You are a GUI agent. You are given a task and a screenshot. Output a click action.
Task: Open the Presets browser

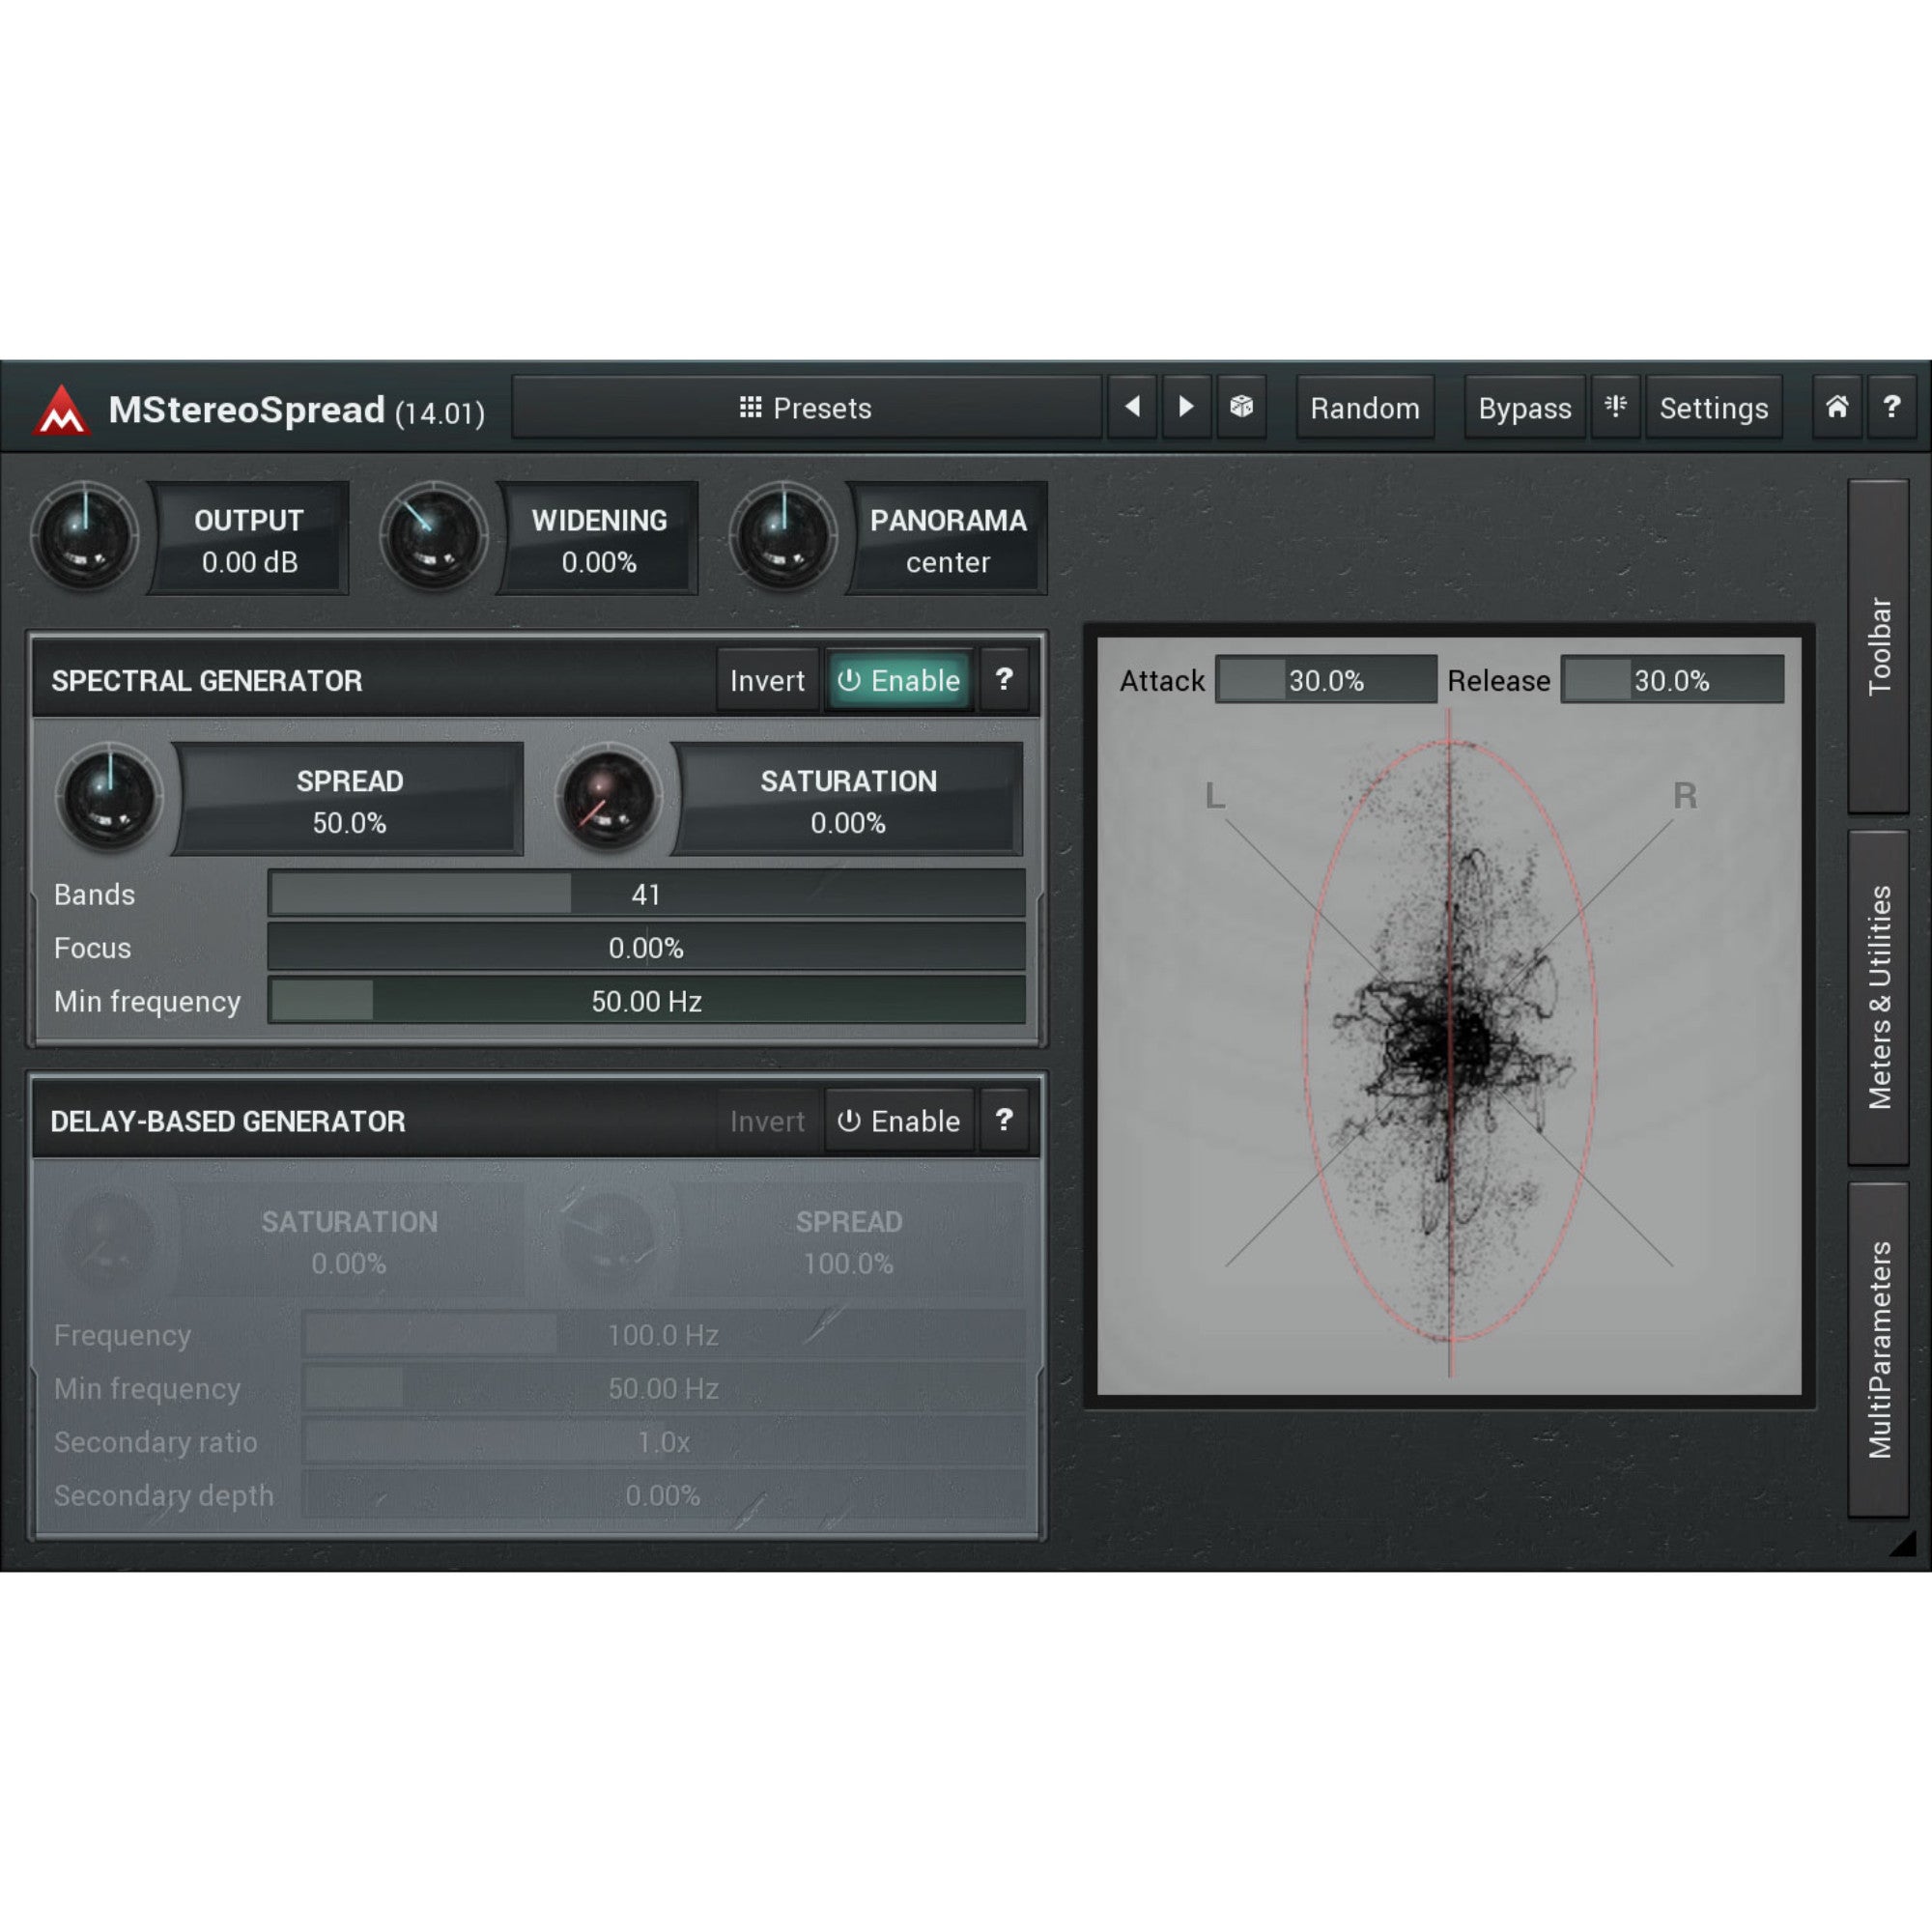pyautogui.click(x=806, y=407)
